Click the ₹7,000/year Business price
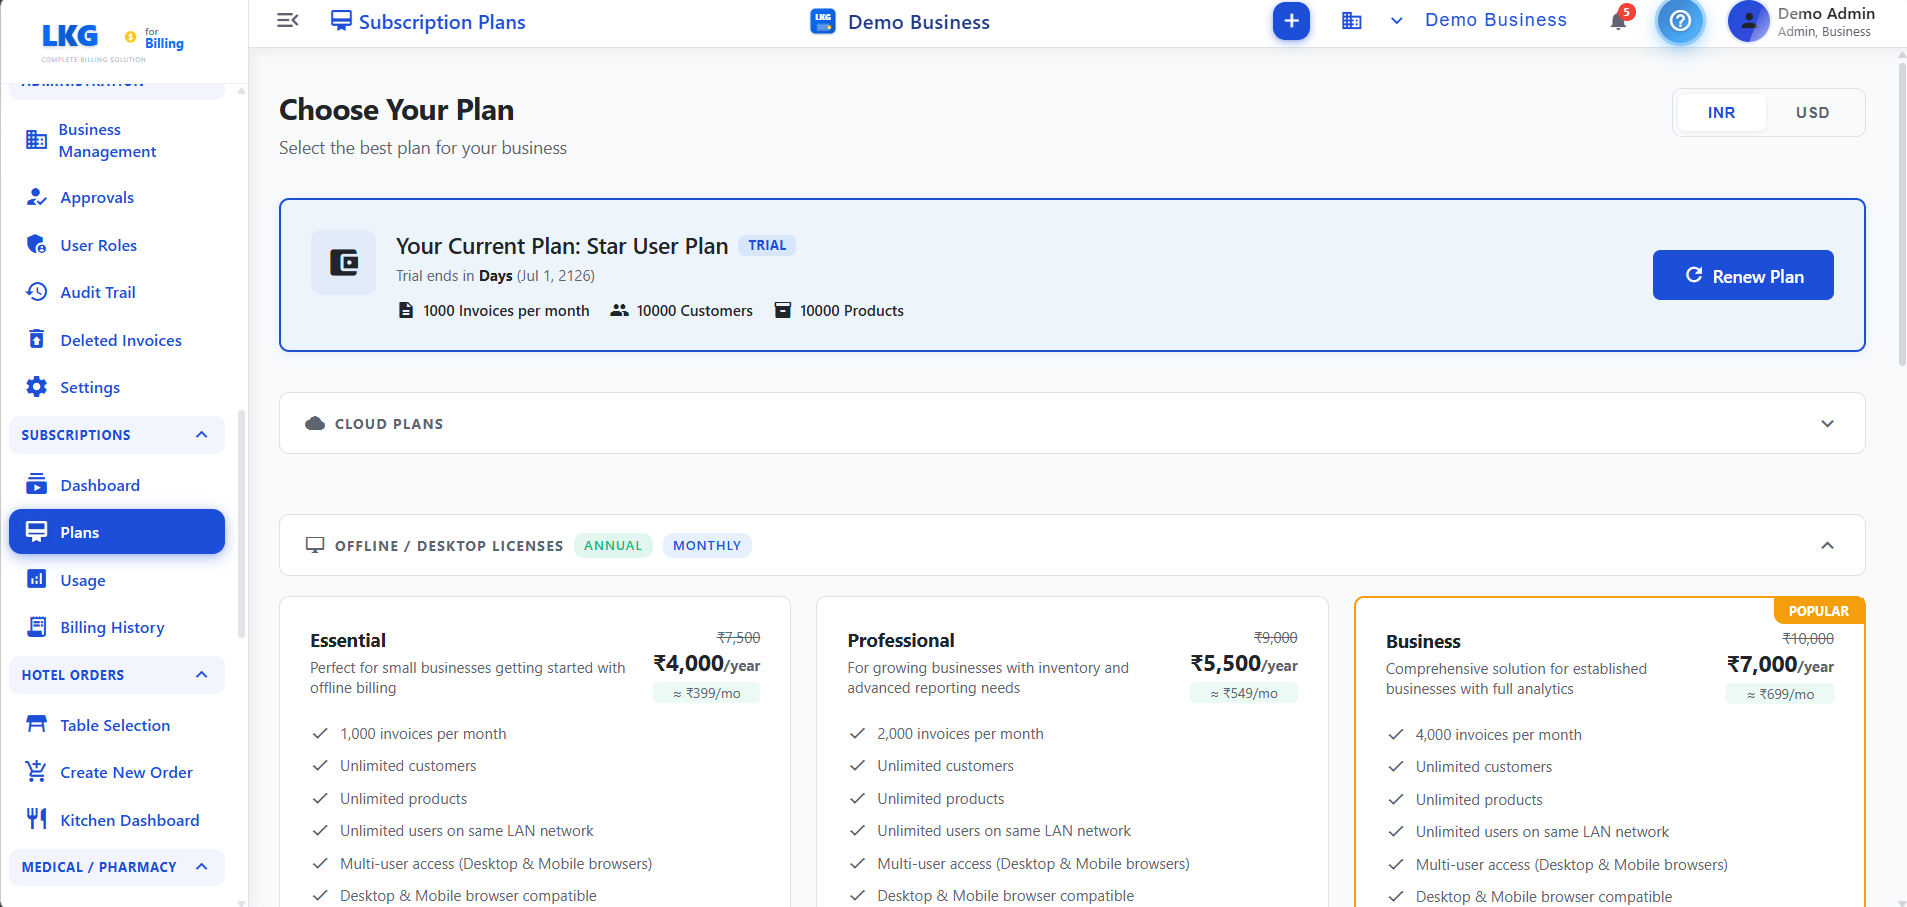The width and height of the screenshot is (1907, 907). 1780,665
